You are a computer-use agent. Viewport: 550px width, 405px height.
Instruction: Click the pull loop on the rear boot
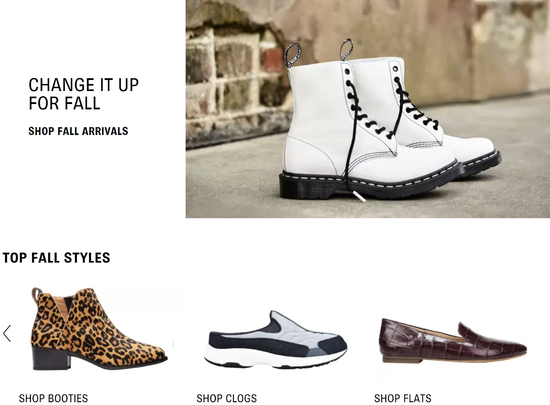click(x=346, y=49)
